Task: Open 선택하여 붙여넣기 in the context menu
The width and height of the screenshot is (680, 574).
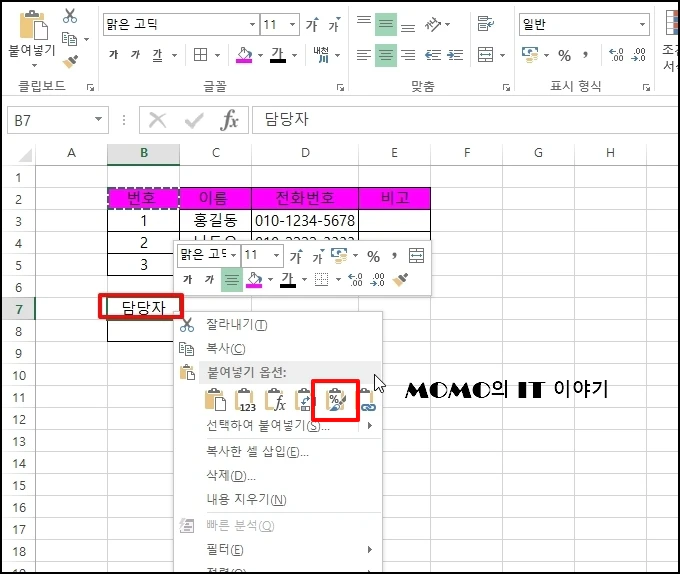Action: click(x=278, y=426)
